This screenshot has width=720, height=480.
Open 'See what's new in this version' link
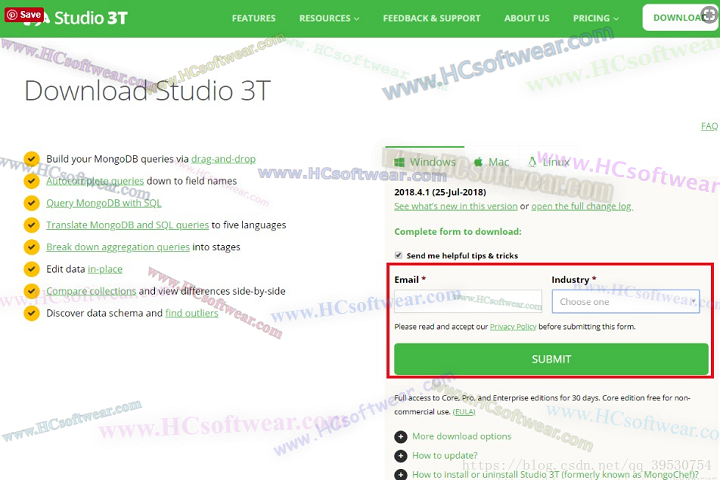[456, 206]
